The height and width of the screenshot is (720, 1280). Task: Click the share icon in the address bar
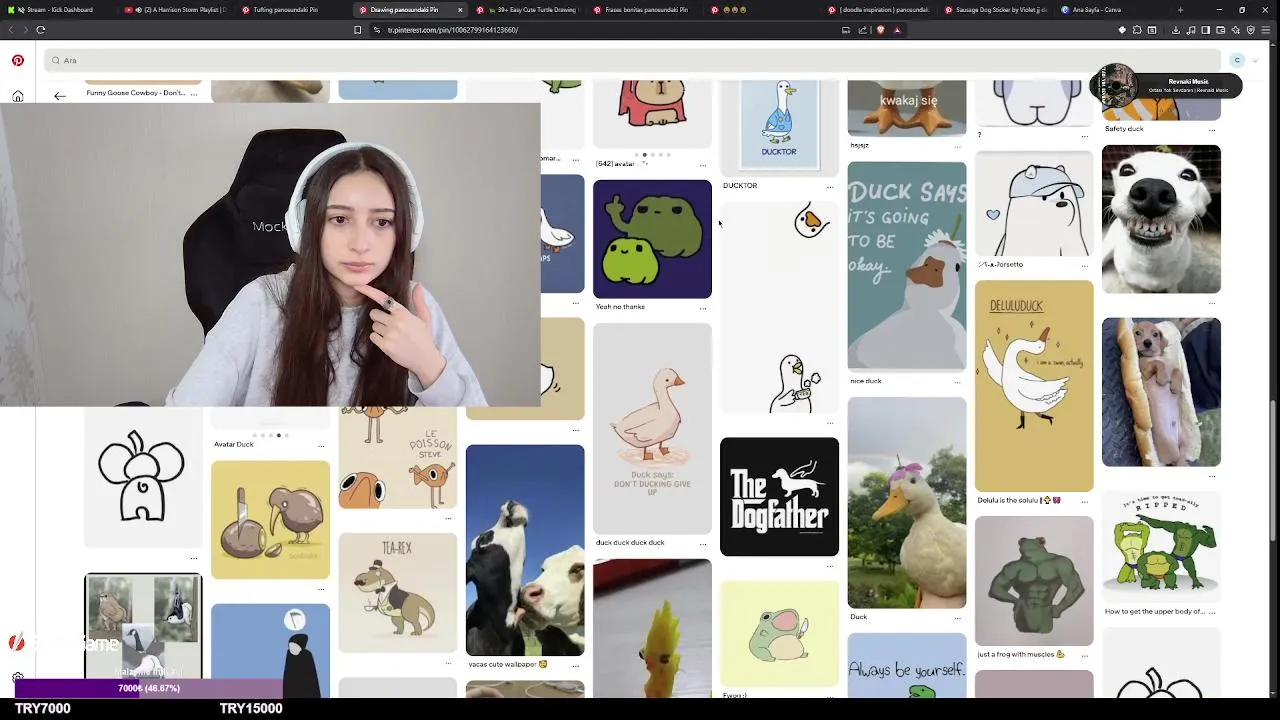[x=864, y=30]
